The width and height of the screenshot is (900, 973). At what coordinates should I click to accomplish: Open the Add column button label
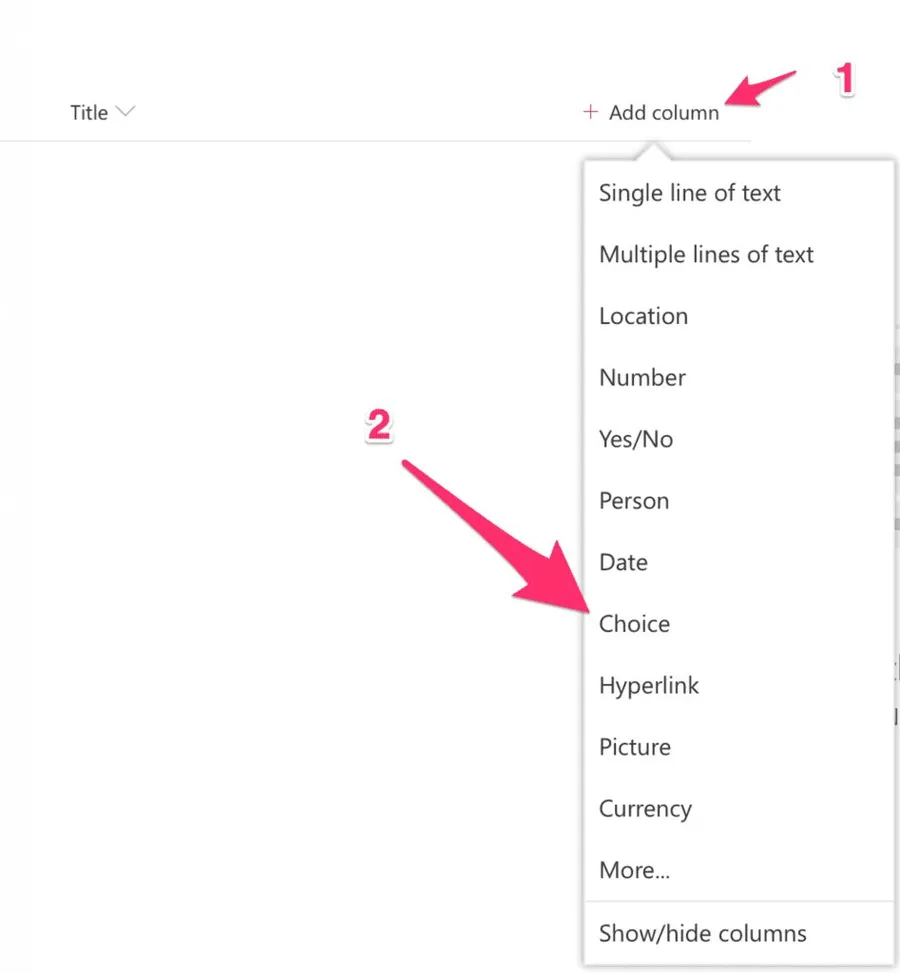(x=664, y=113)
